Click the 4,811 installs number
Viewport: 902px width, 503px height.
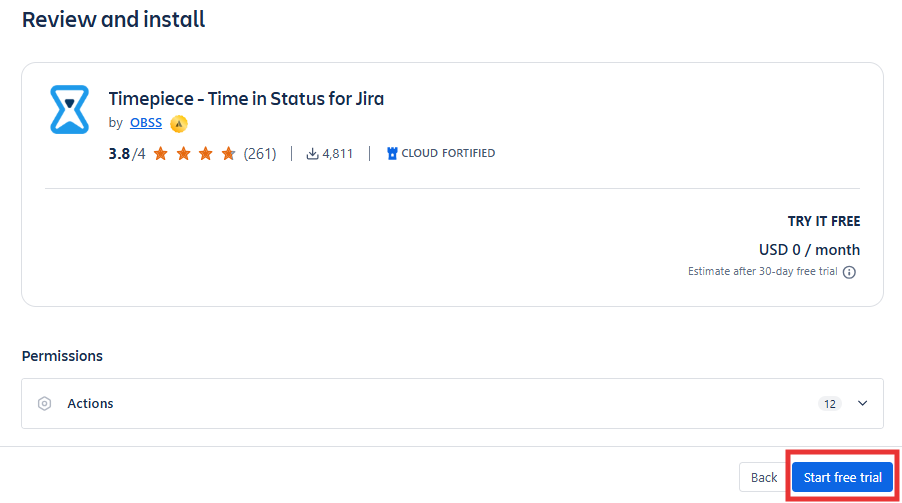[337, 154]
